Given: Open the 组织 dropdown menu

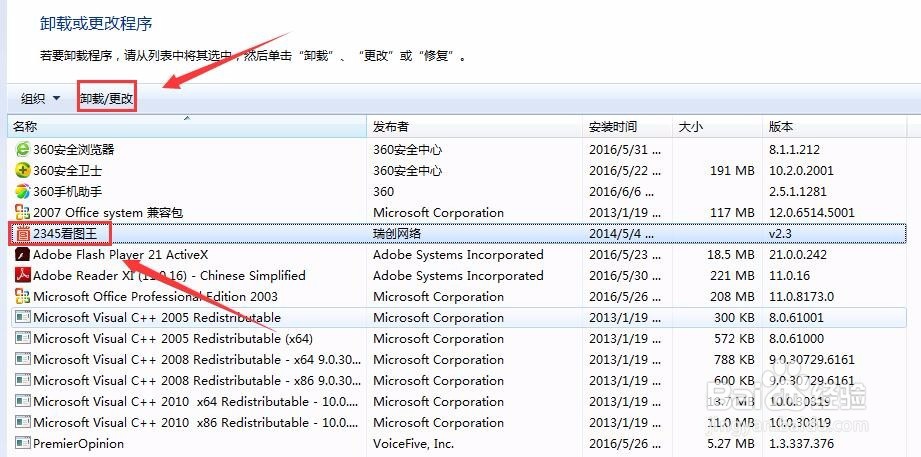Looking at the screenshot, I should [41, 99].
